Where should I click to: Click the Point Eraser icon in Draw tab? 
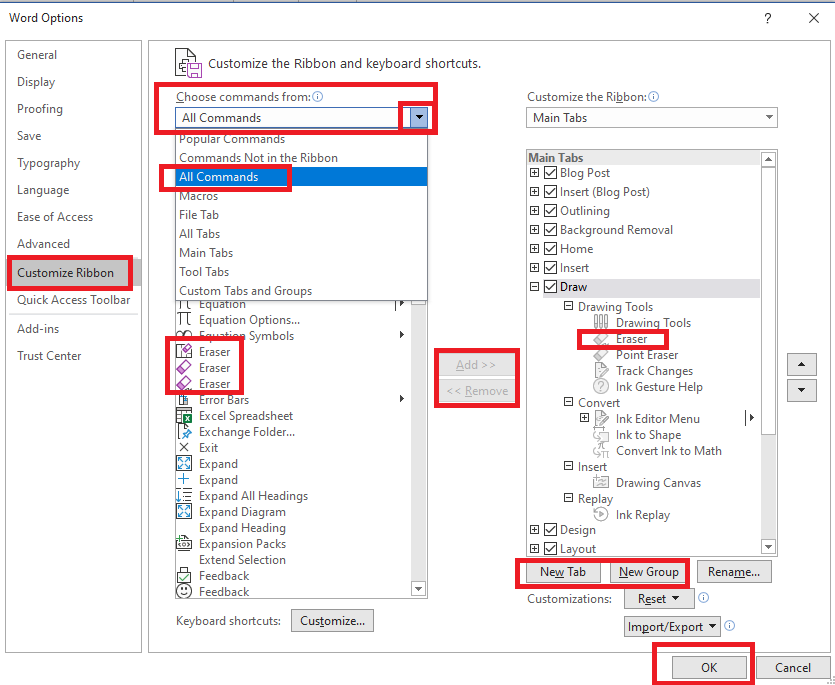[x=601, y=355]
